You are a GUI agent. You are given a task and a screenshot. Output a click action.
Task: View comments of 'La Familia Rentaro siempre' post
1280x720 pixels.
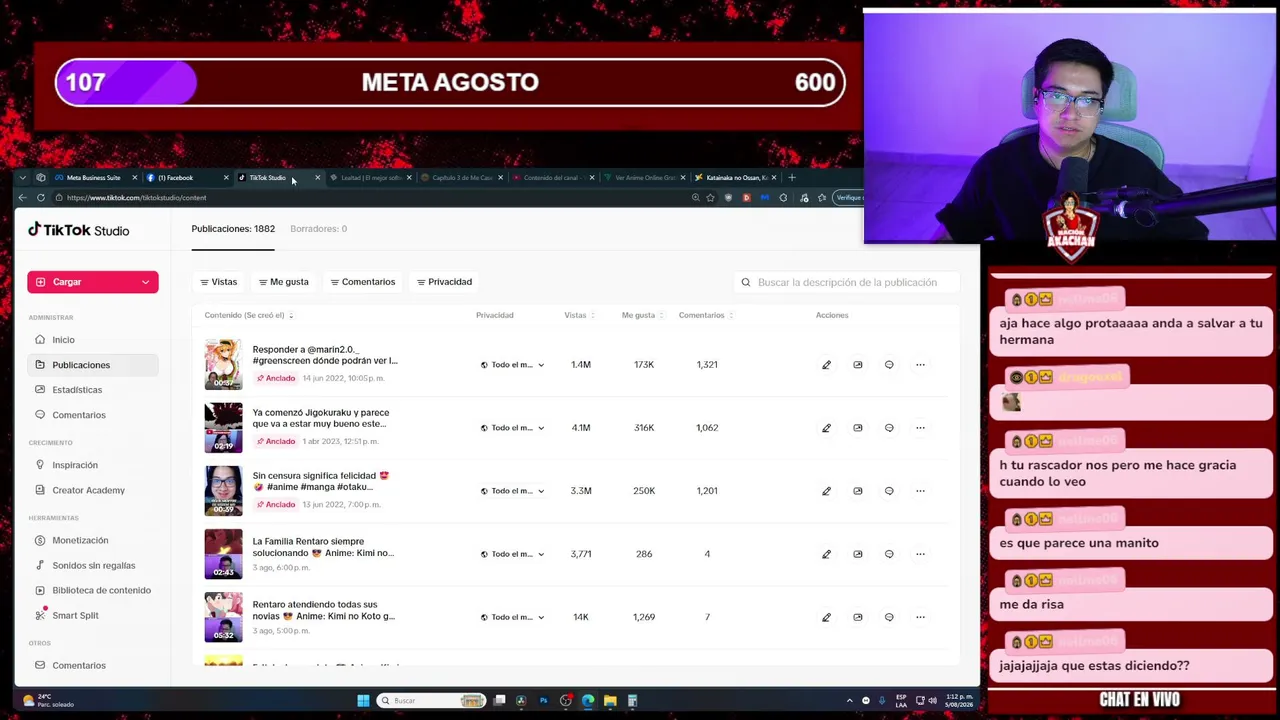click(889, 554)
